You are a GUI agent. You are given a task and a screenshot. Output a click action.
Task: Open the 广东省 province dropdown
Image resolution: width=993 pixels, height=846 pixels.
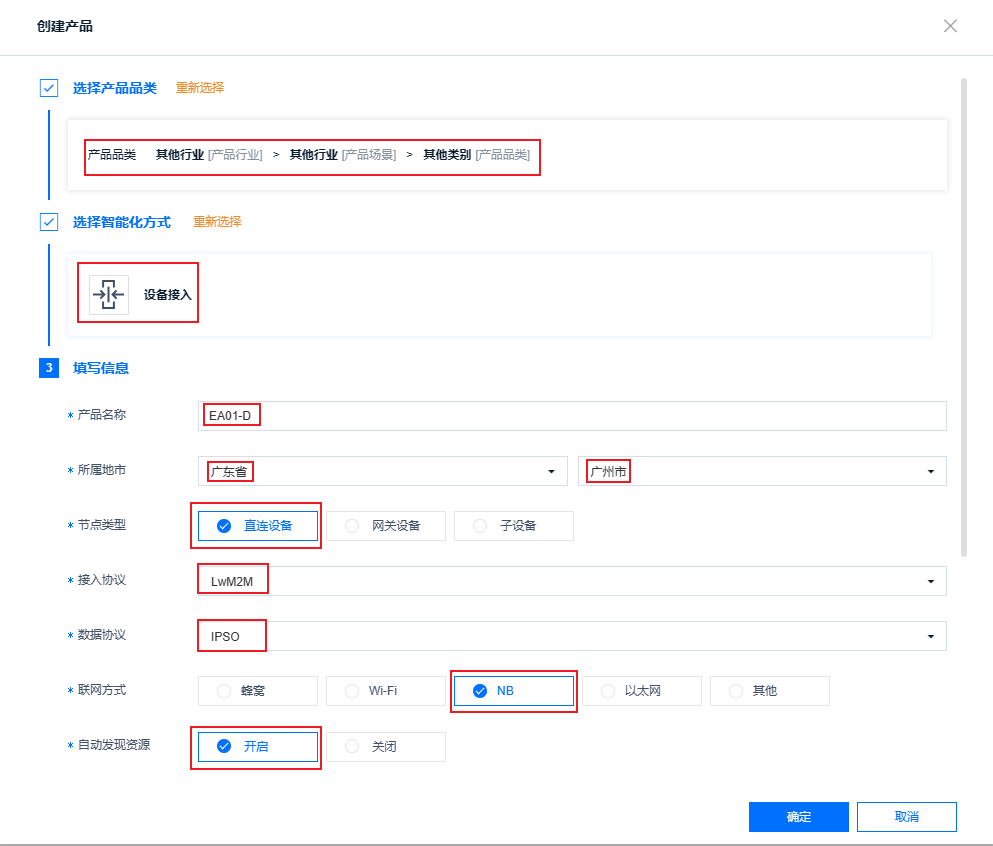[384, 471]
